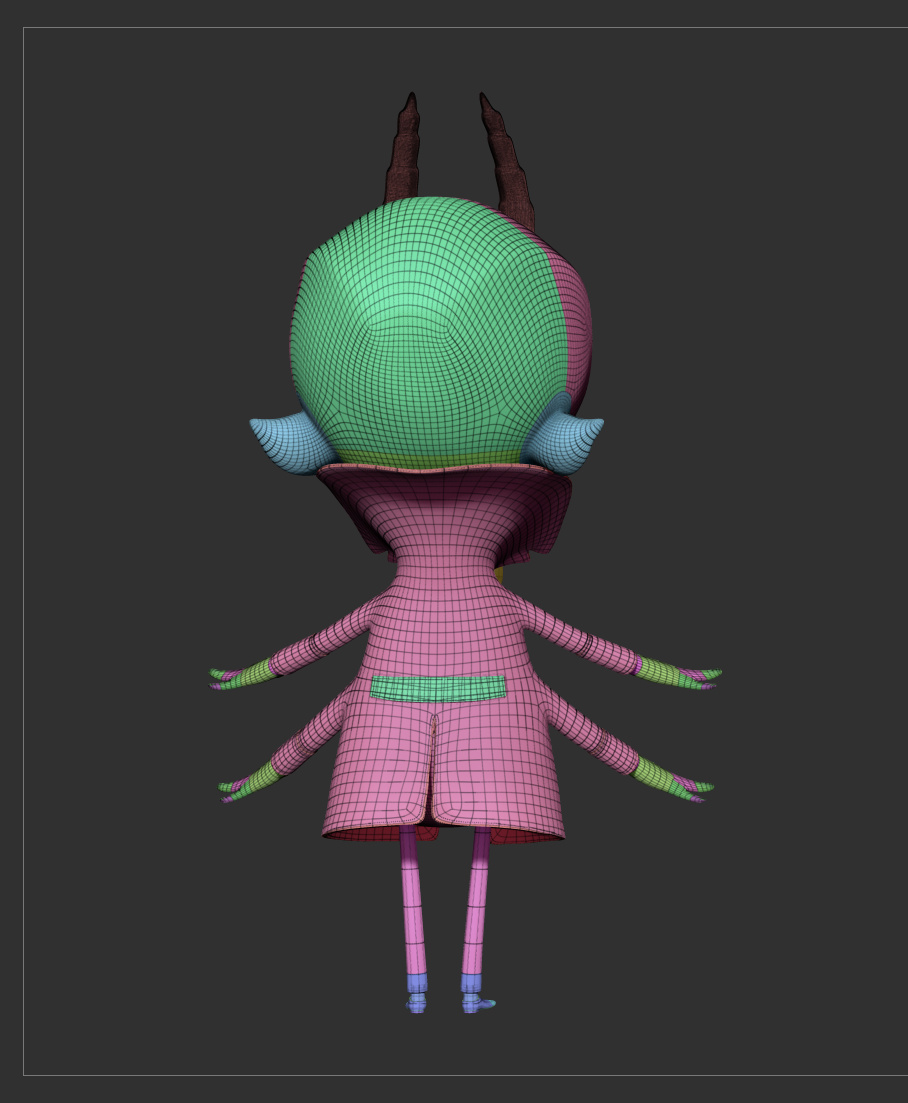Select the green rectangular patch on the coat
908x1103 pixels.
click(437, 688)
